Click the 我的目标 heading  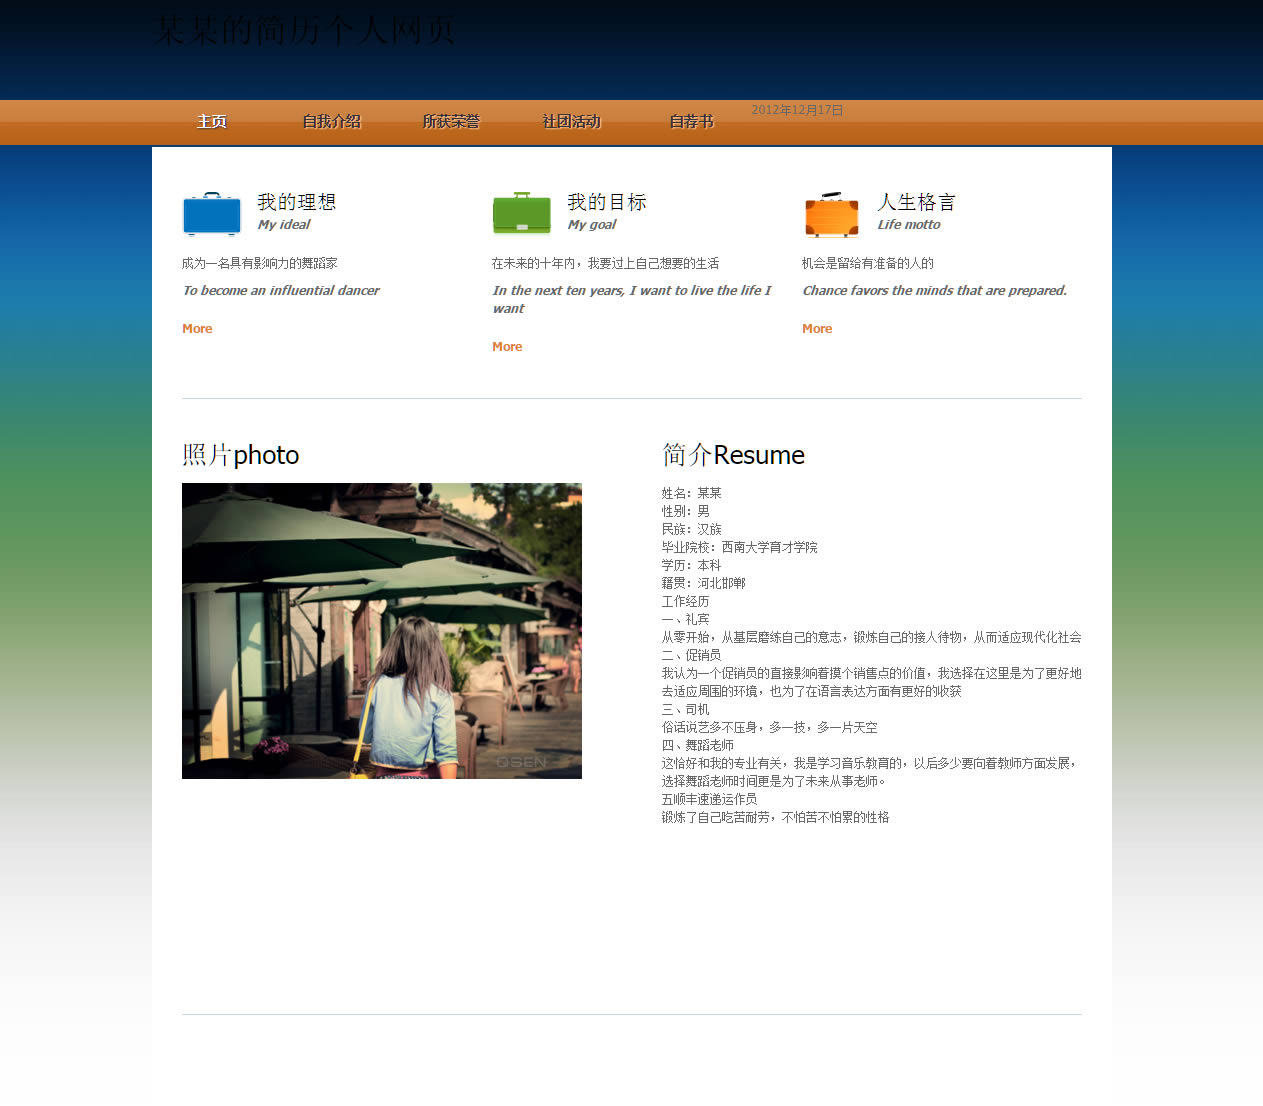pos(607,202)
